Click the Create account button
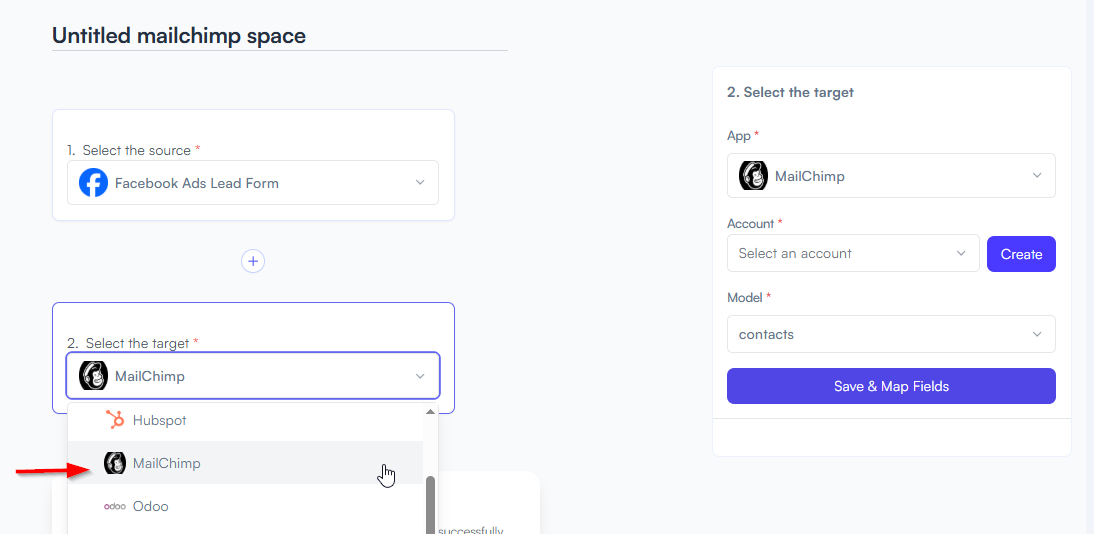Viewport: 1094px width, 534px height. (1021, 254)
